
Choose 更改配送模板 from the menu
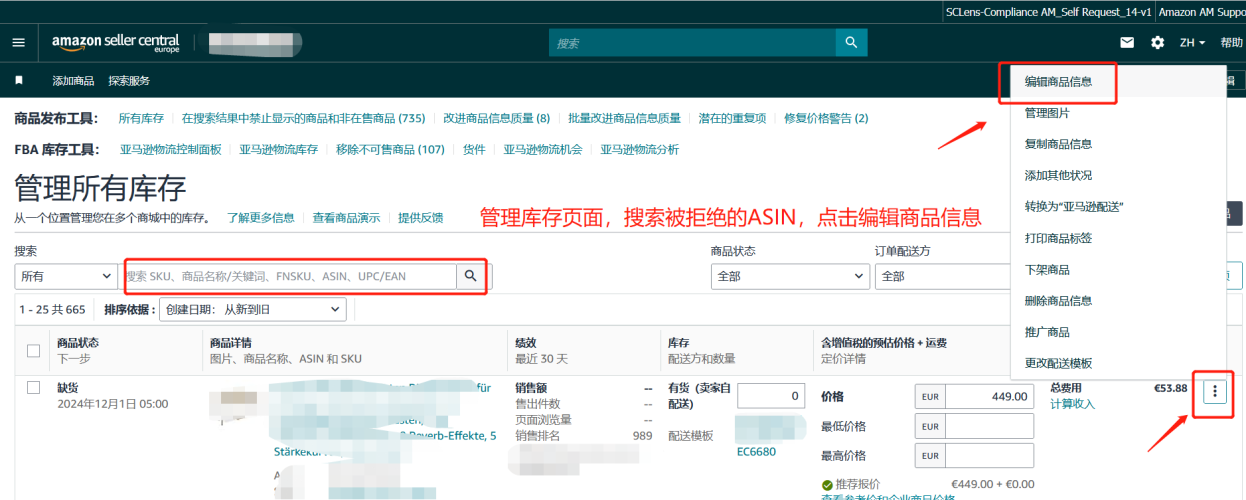1058,363
